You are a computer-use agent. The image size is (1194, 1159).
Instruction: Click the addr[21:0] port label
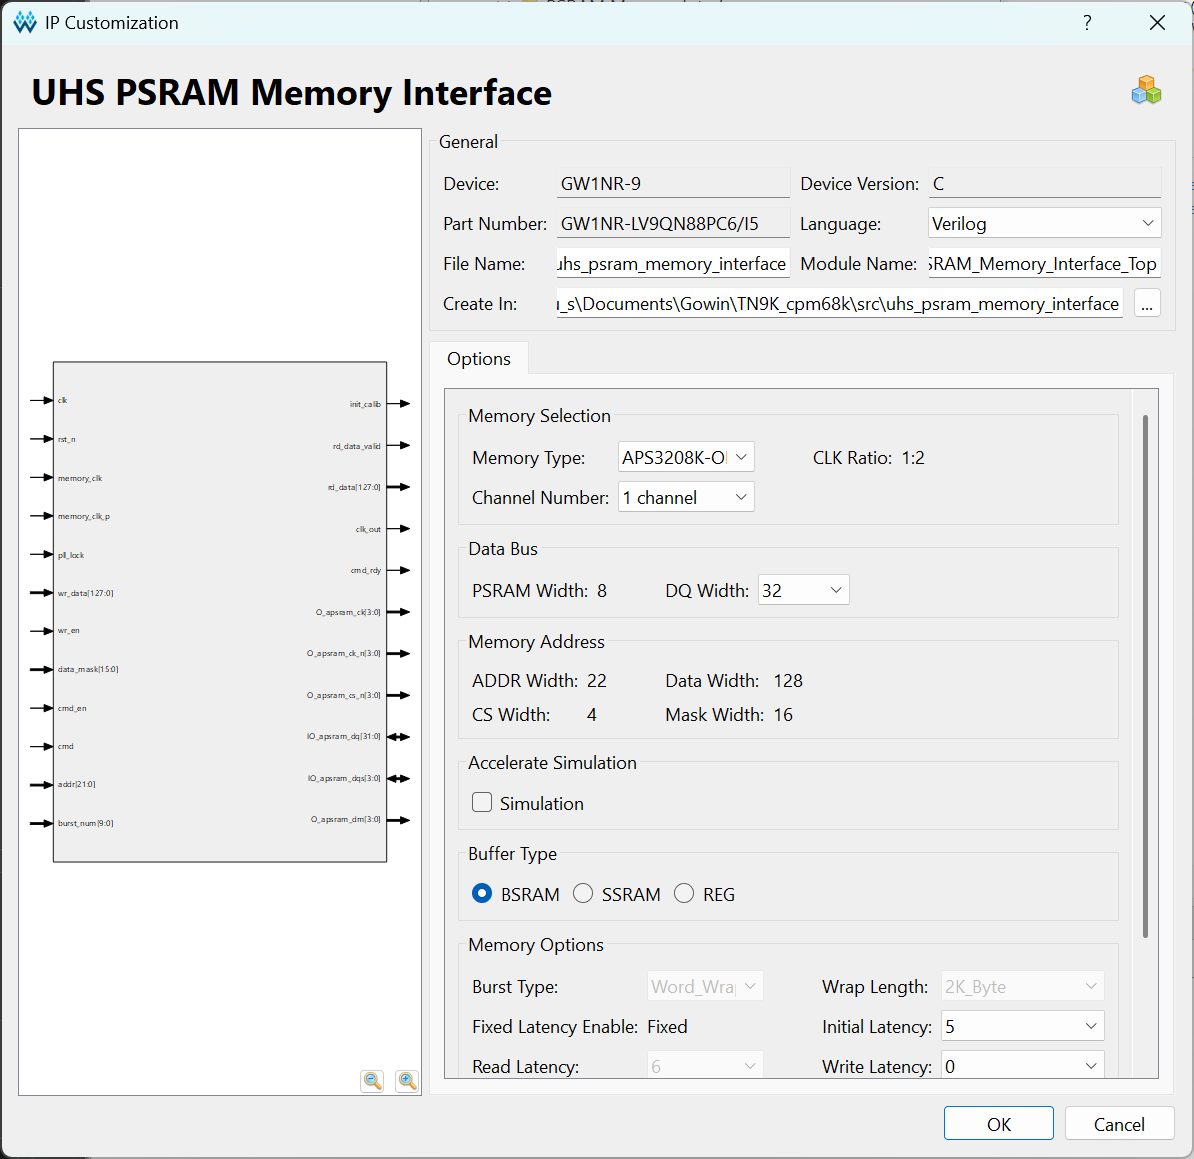pyautogui.click(x=76, y=784)
